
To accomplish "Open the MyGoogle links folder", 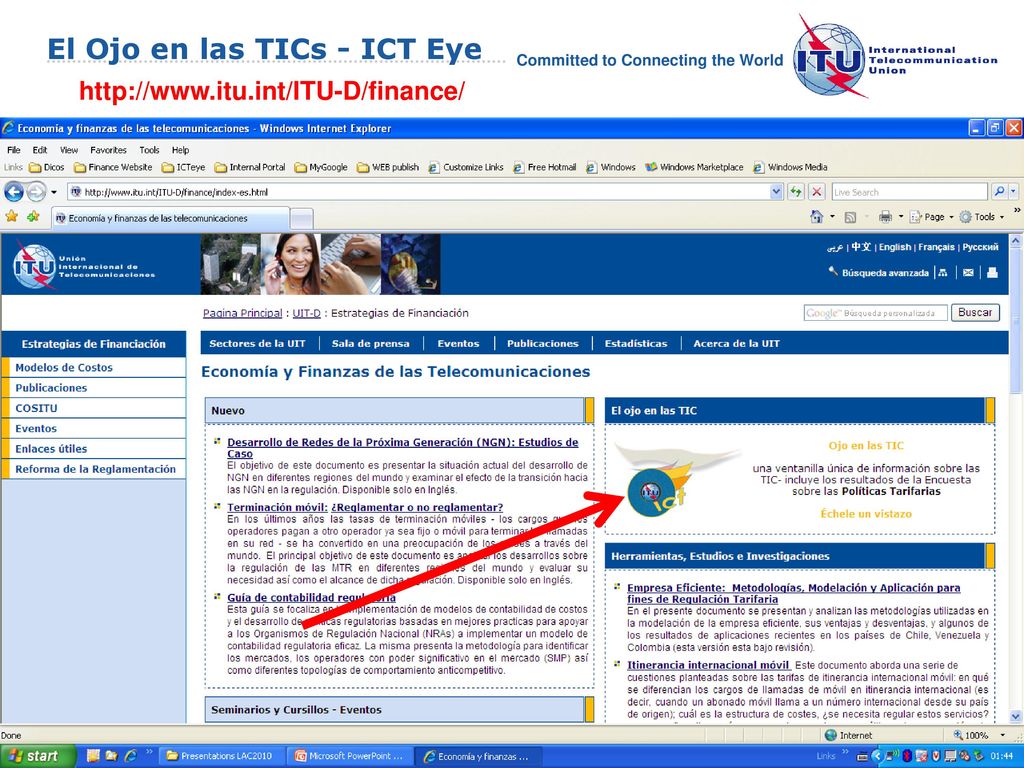I will click(x=321, y=167).
